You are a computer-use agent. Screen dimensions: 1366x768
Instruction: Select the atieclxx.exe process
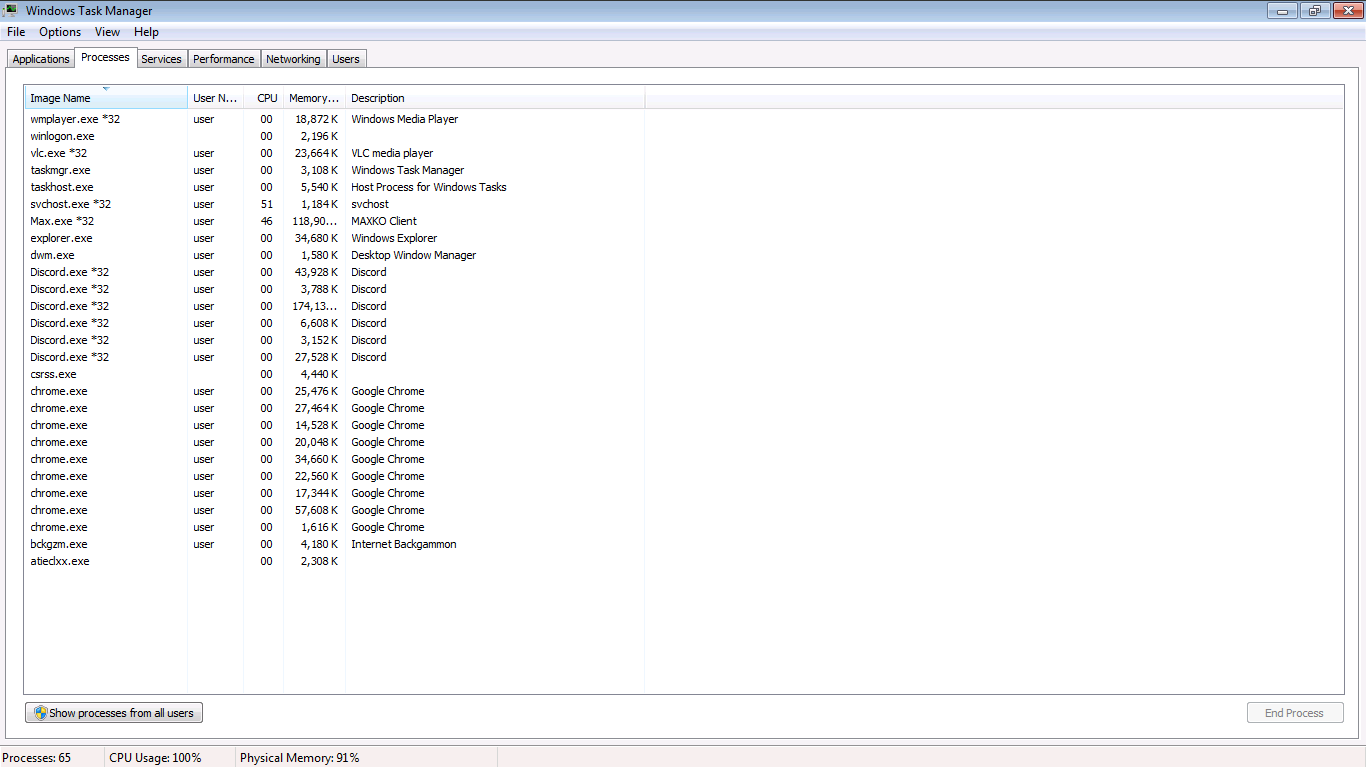click(335, 561)
